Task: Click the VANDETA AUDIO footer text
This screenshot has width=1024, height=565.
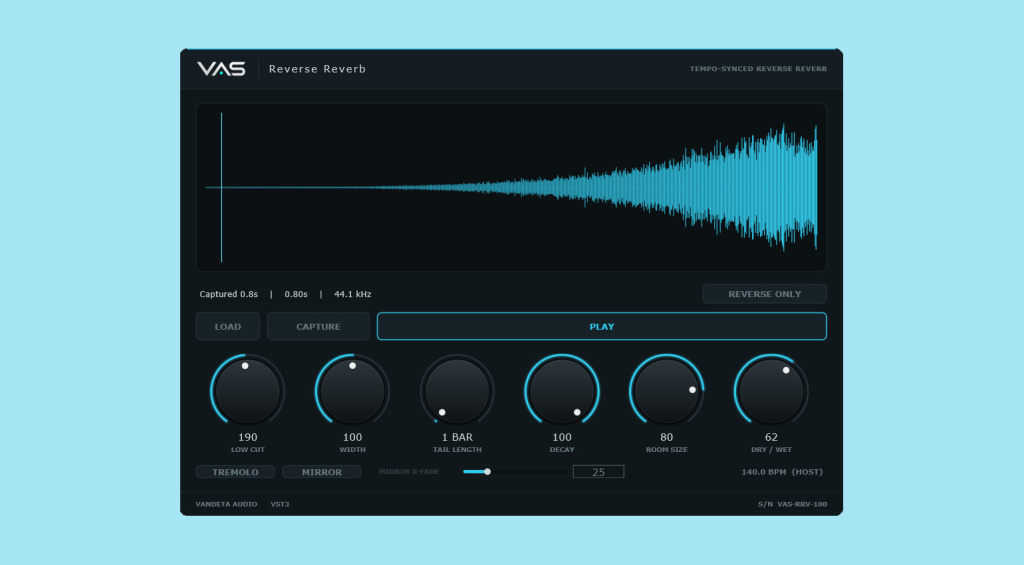Action: pyautogui.click(x=226, y=504)
